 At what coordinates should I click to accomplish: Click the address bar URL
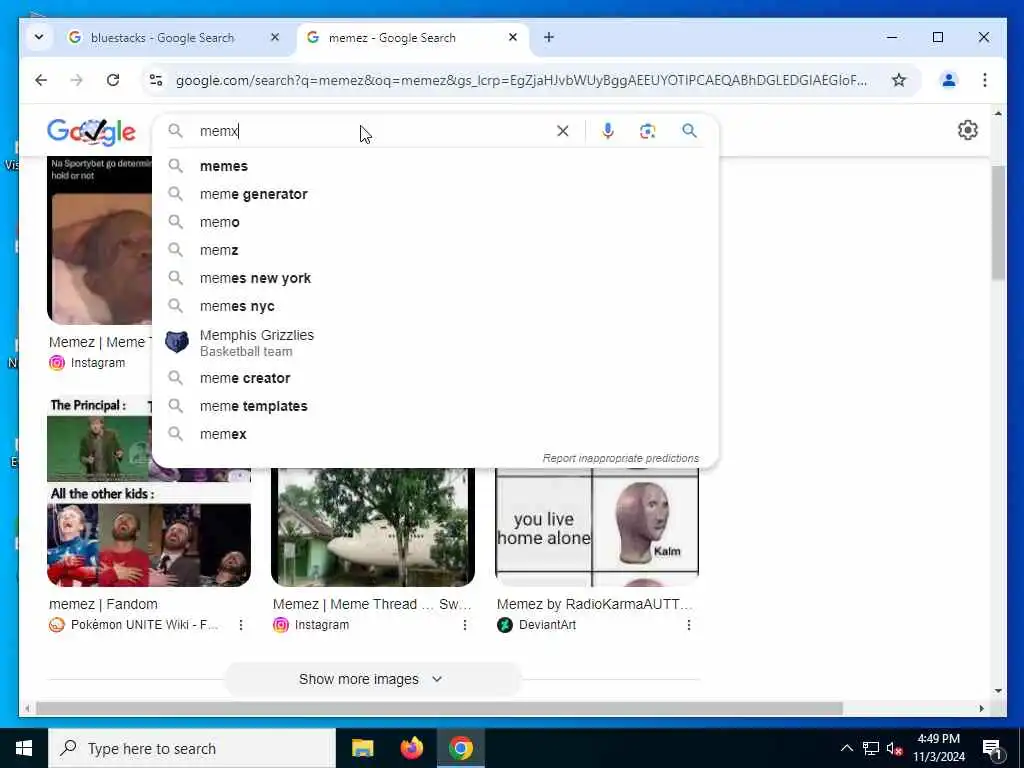pos(521,80)
